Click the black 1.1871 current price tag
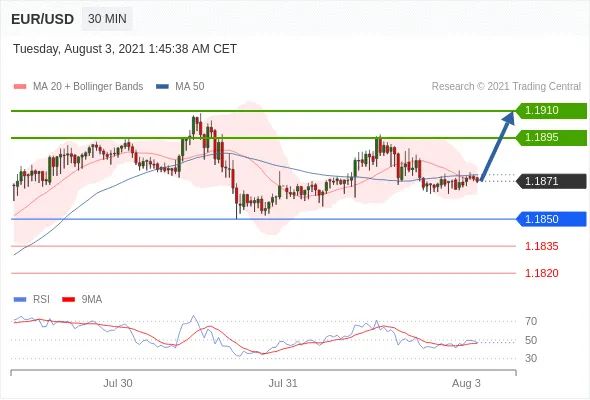Viewport: 590px width, 400px height. 551,181
